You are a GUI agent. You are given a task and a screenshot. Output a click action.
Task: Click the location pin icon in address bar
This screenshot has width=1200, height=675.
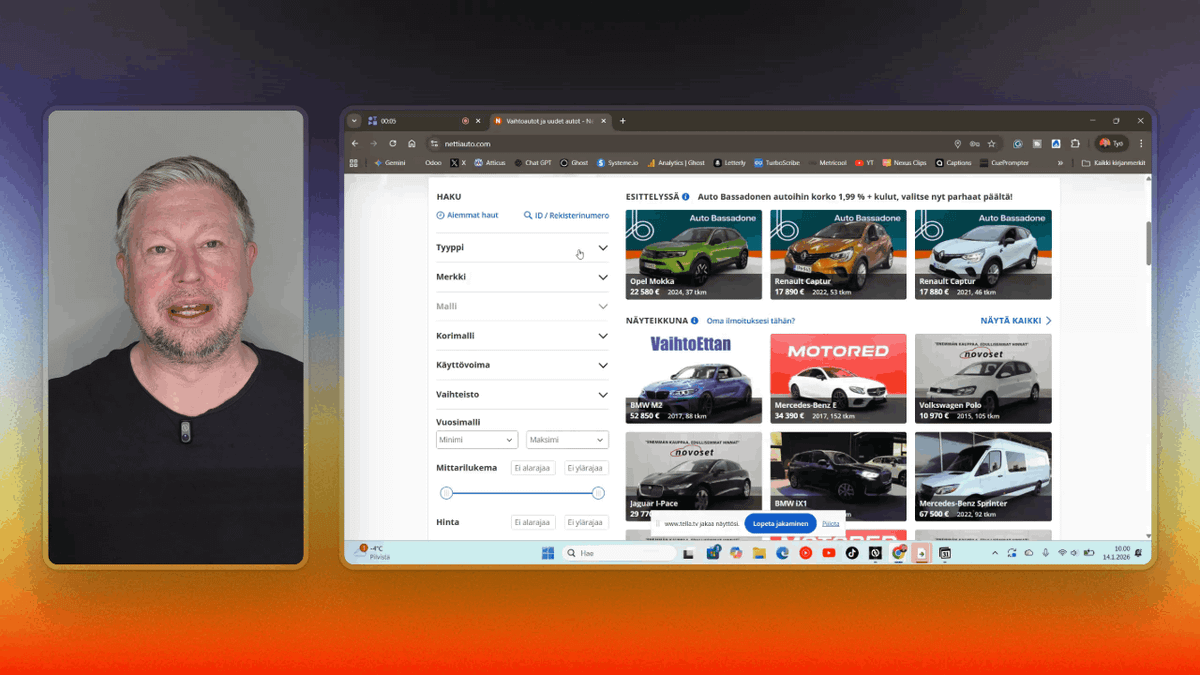coord(957,144)
